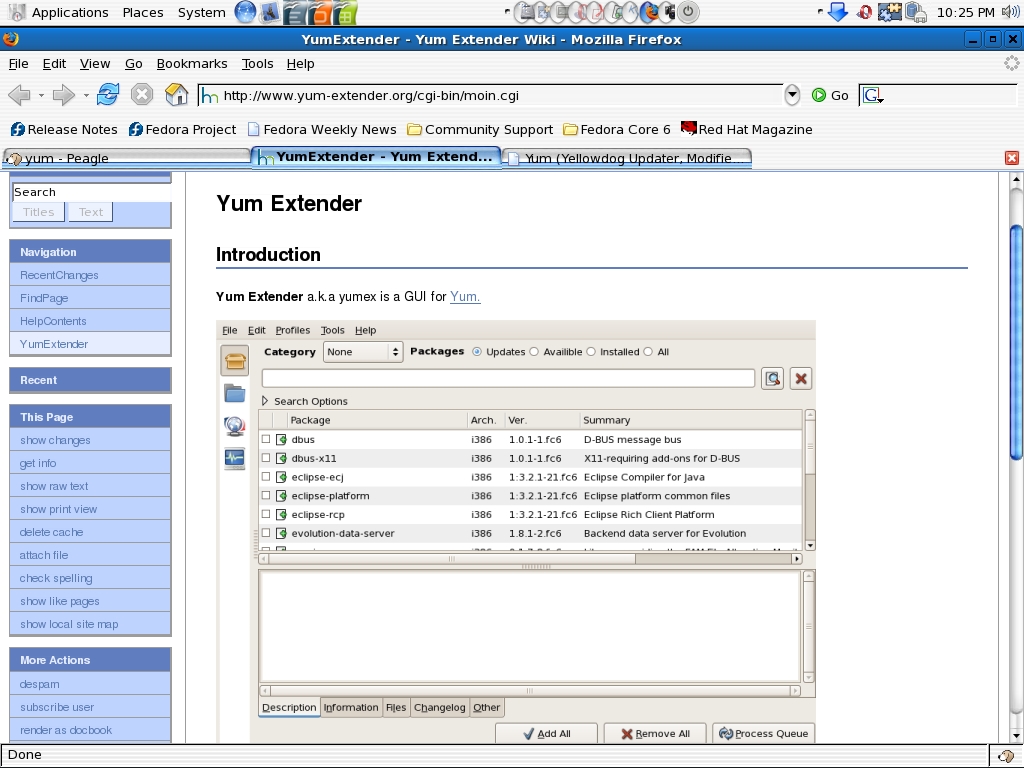Viewport: 1024px width, 768px height.
Task: Click the Stop loading icon
Action: tap(142, 95)
